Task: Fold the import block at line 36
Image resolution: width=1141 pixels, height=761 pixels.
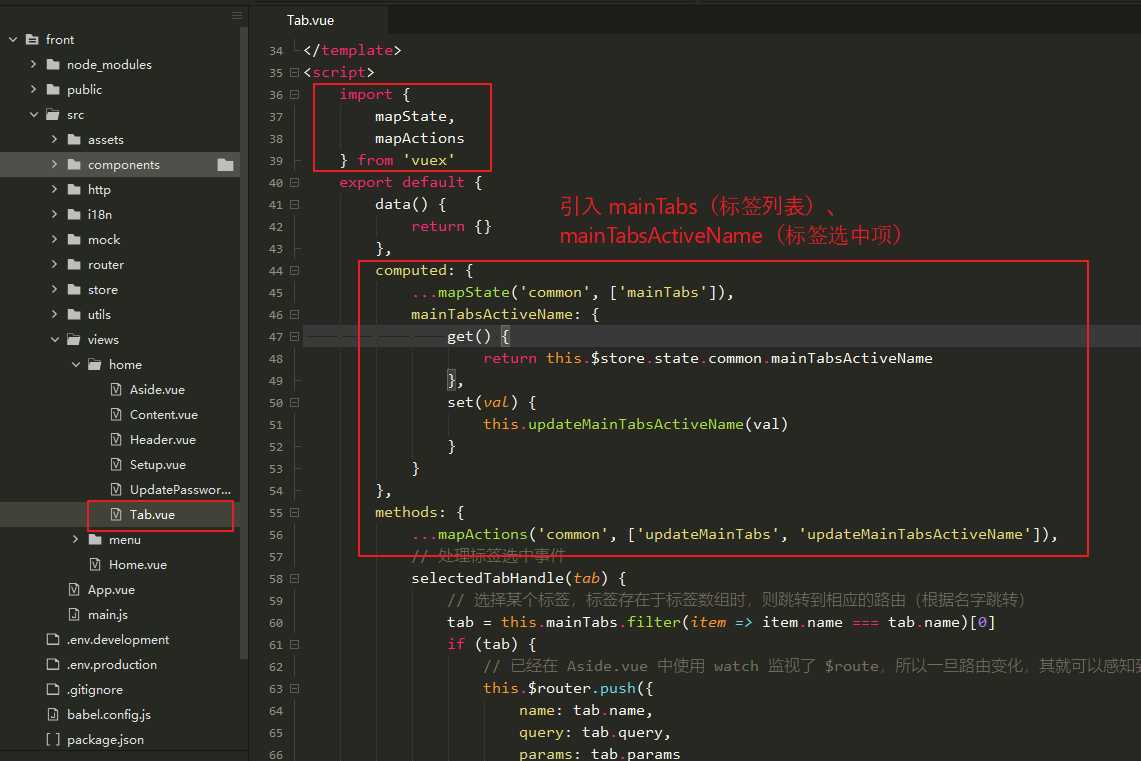Action: (294, 95)
